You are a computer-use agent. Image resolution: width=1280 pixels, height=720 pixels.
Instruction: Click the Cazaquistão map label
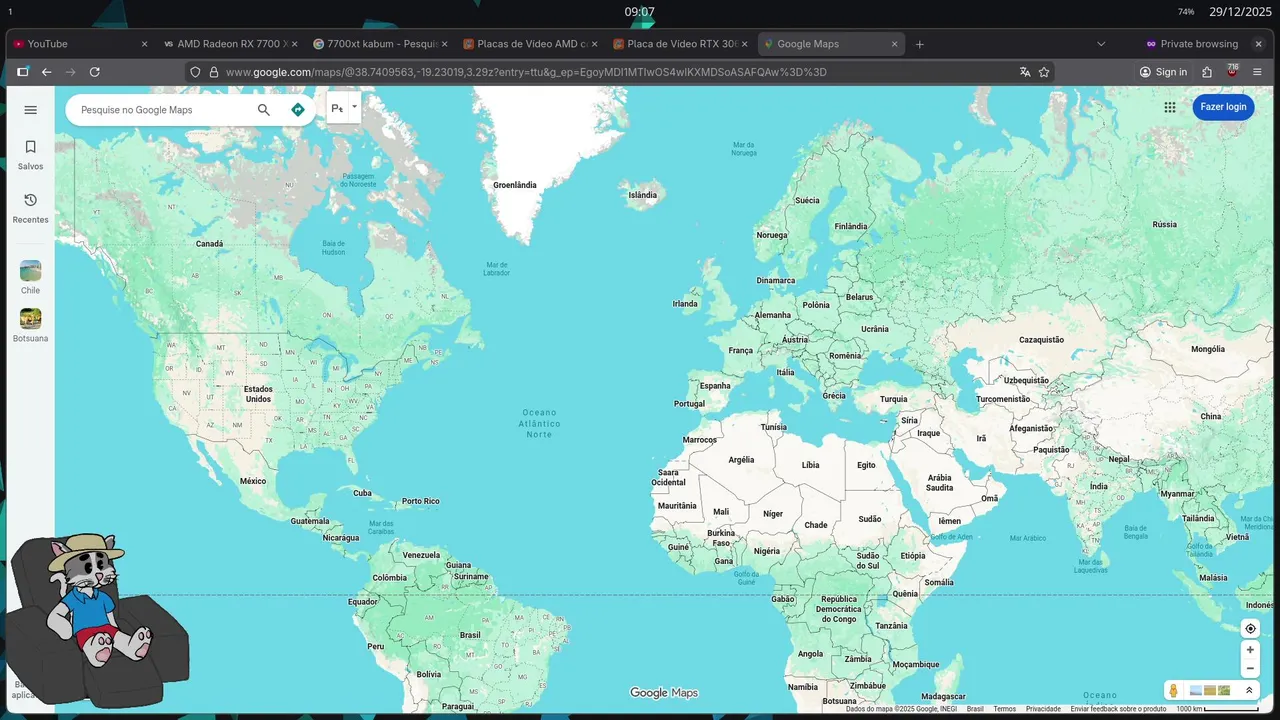[x=1041, y=340]
